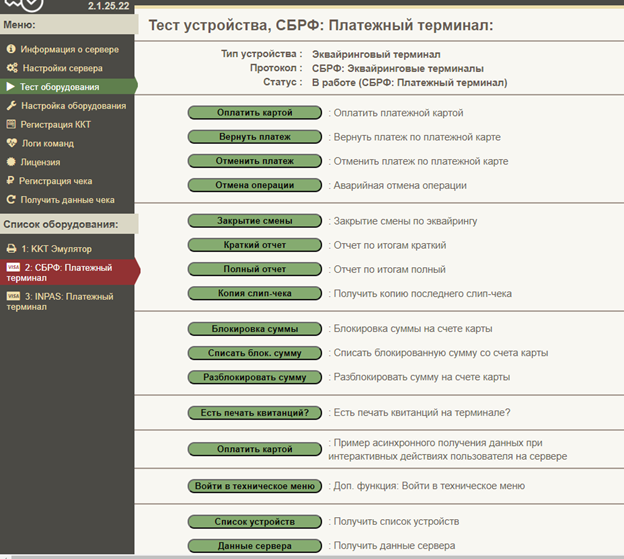Click the Блокировка суммы button

[255, 329]
